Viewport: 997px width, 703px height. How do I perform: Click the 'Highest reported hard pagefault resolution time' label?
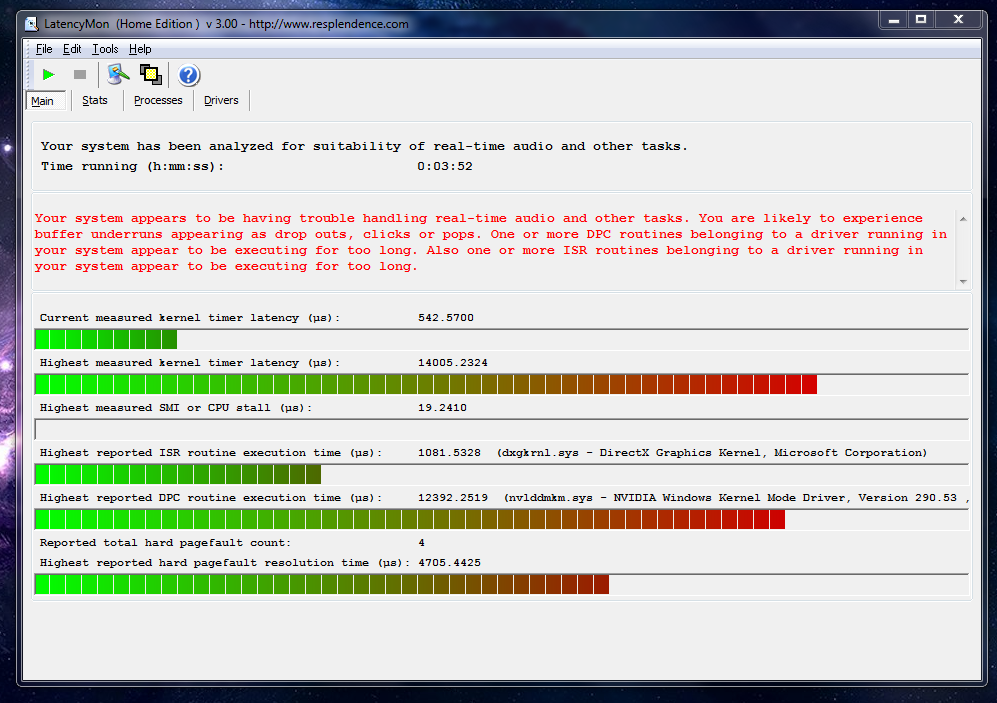point(225,563)
